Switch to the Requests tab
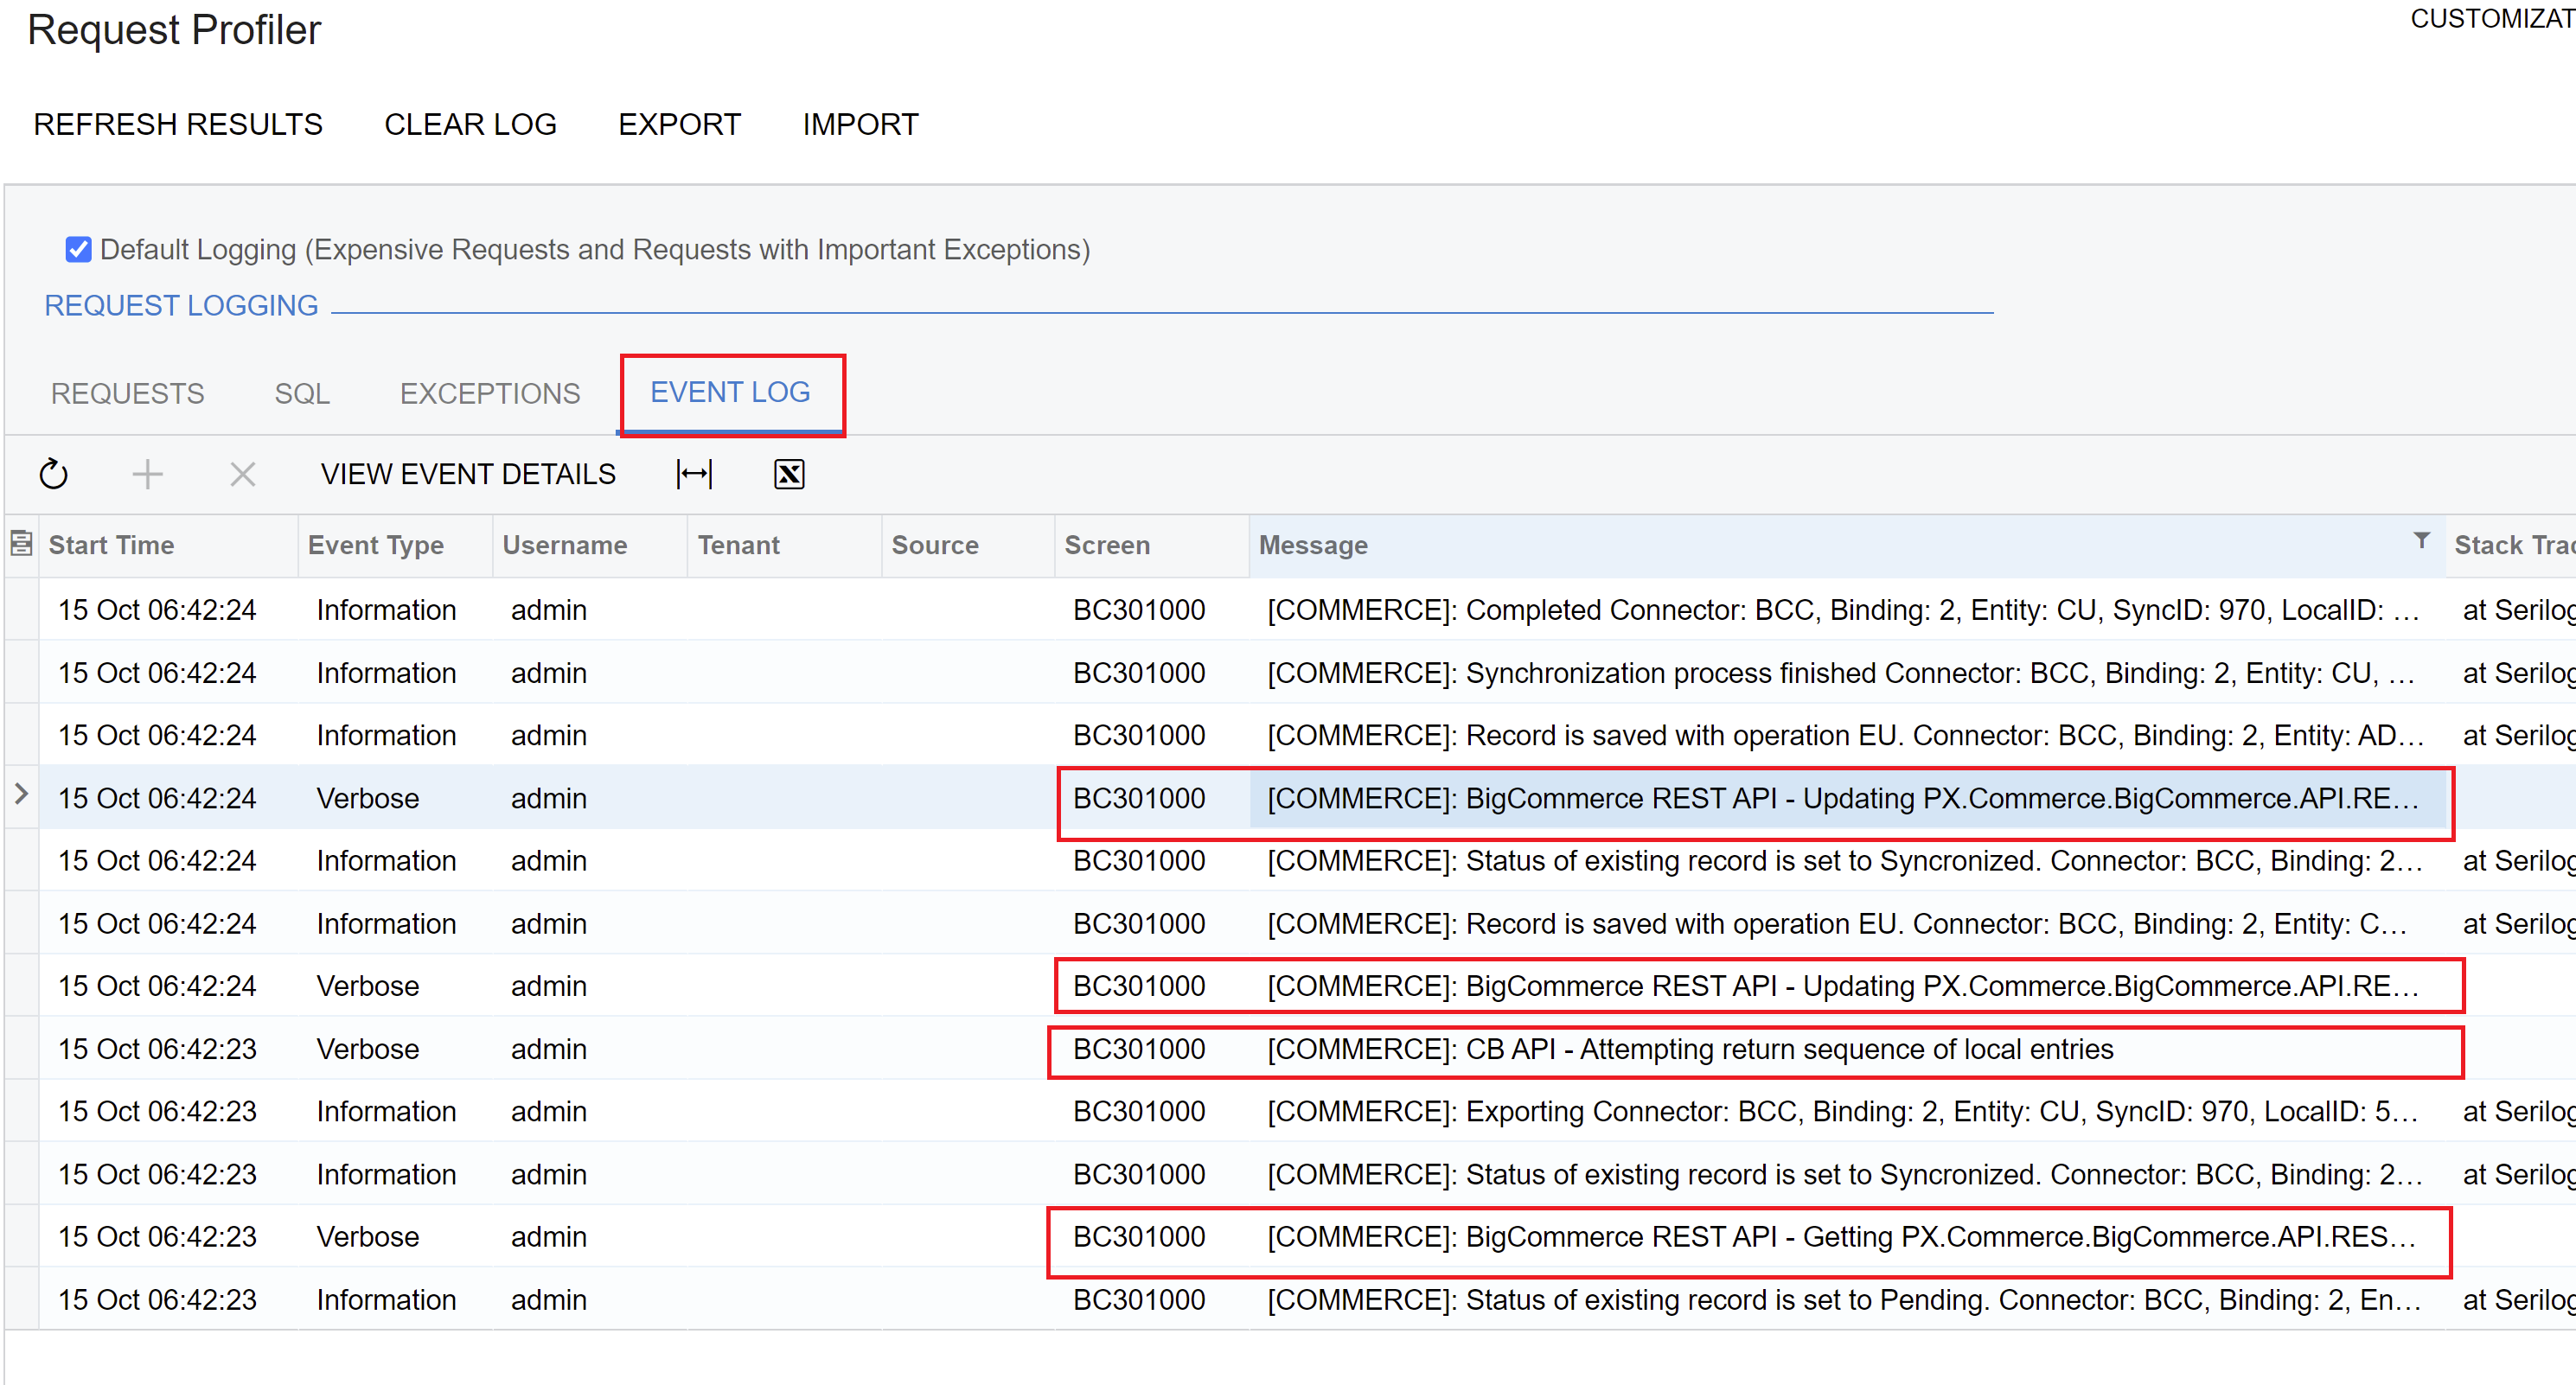This screenshot has height=1385, width=2576. click(x=127, y=393)
